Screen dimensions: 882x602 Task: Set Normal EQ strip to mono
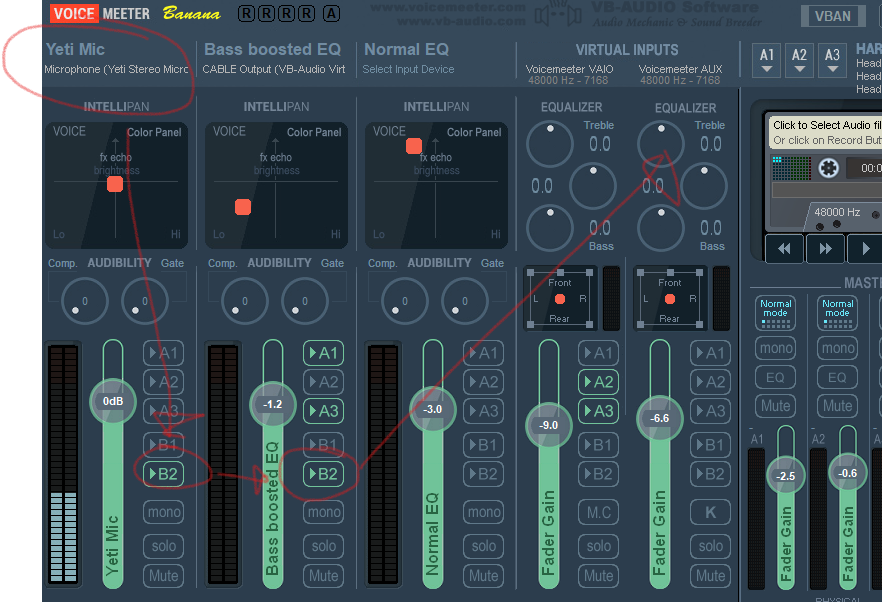483,512
